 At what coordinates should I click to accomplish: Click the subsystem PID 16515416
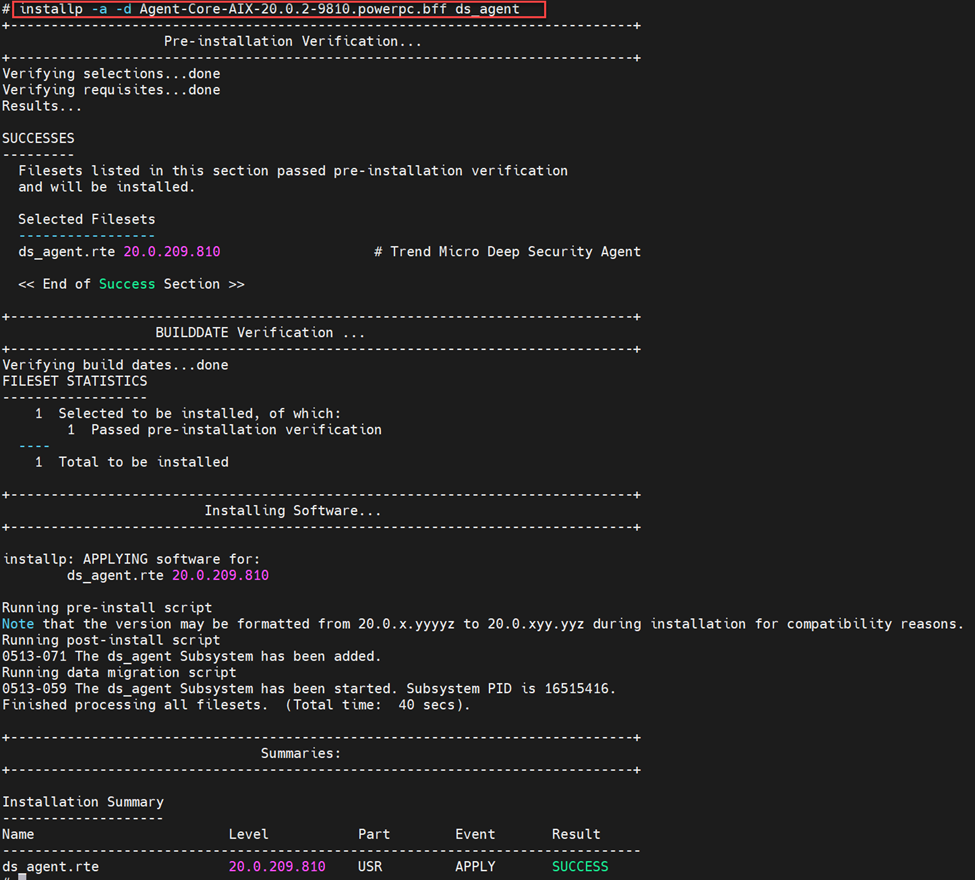[577, 688]
